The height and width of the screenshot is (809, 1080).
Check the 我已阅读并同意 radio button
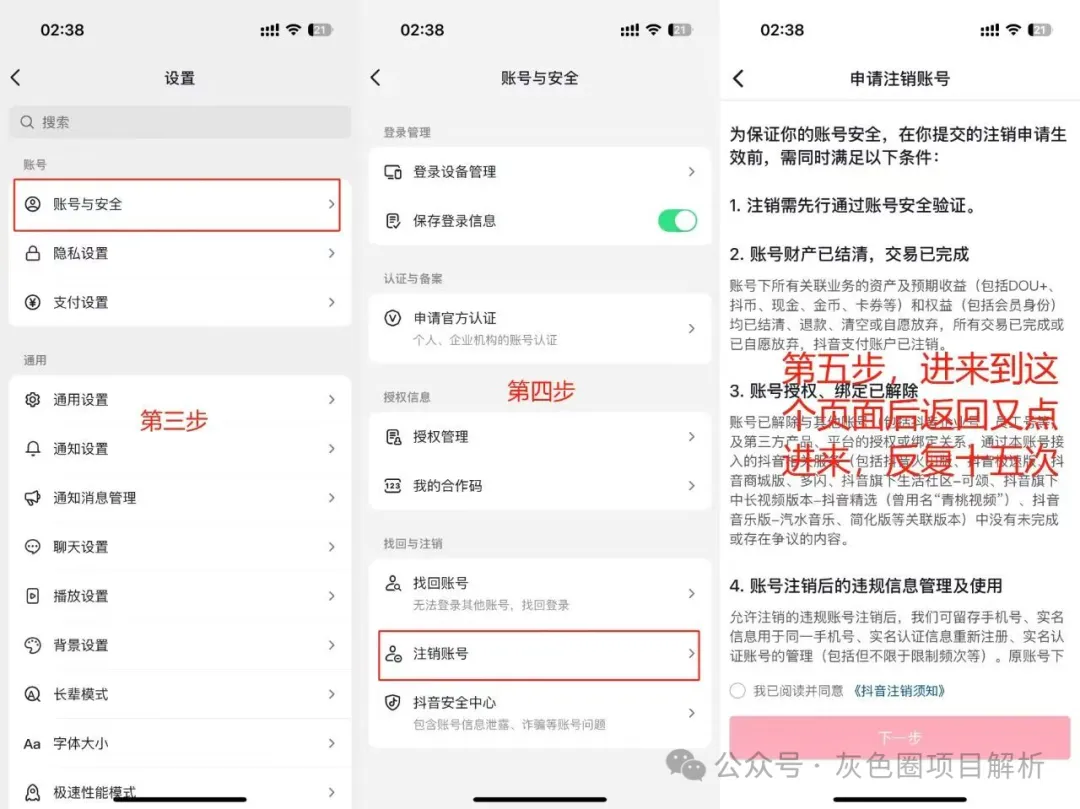[x=738, y=691]
